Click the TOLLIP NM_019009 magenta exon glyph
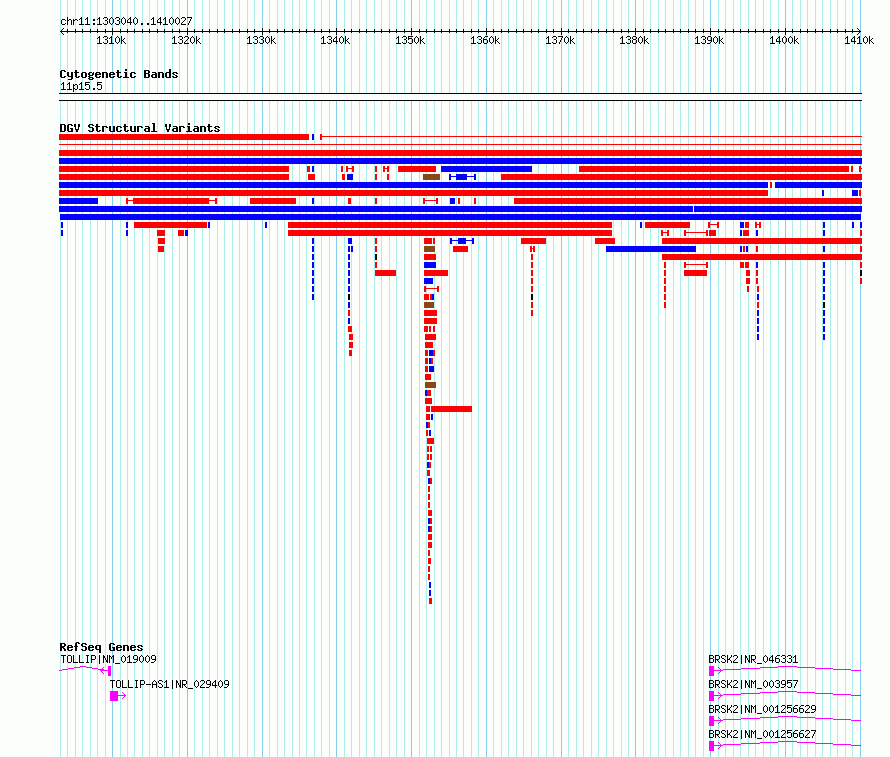890x757 pixels. [x=109, y=671]
